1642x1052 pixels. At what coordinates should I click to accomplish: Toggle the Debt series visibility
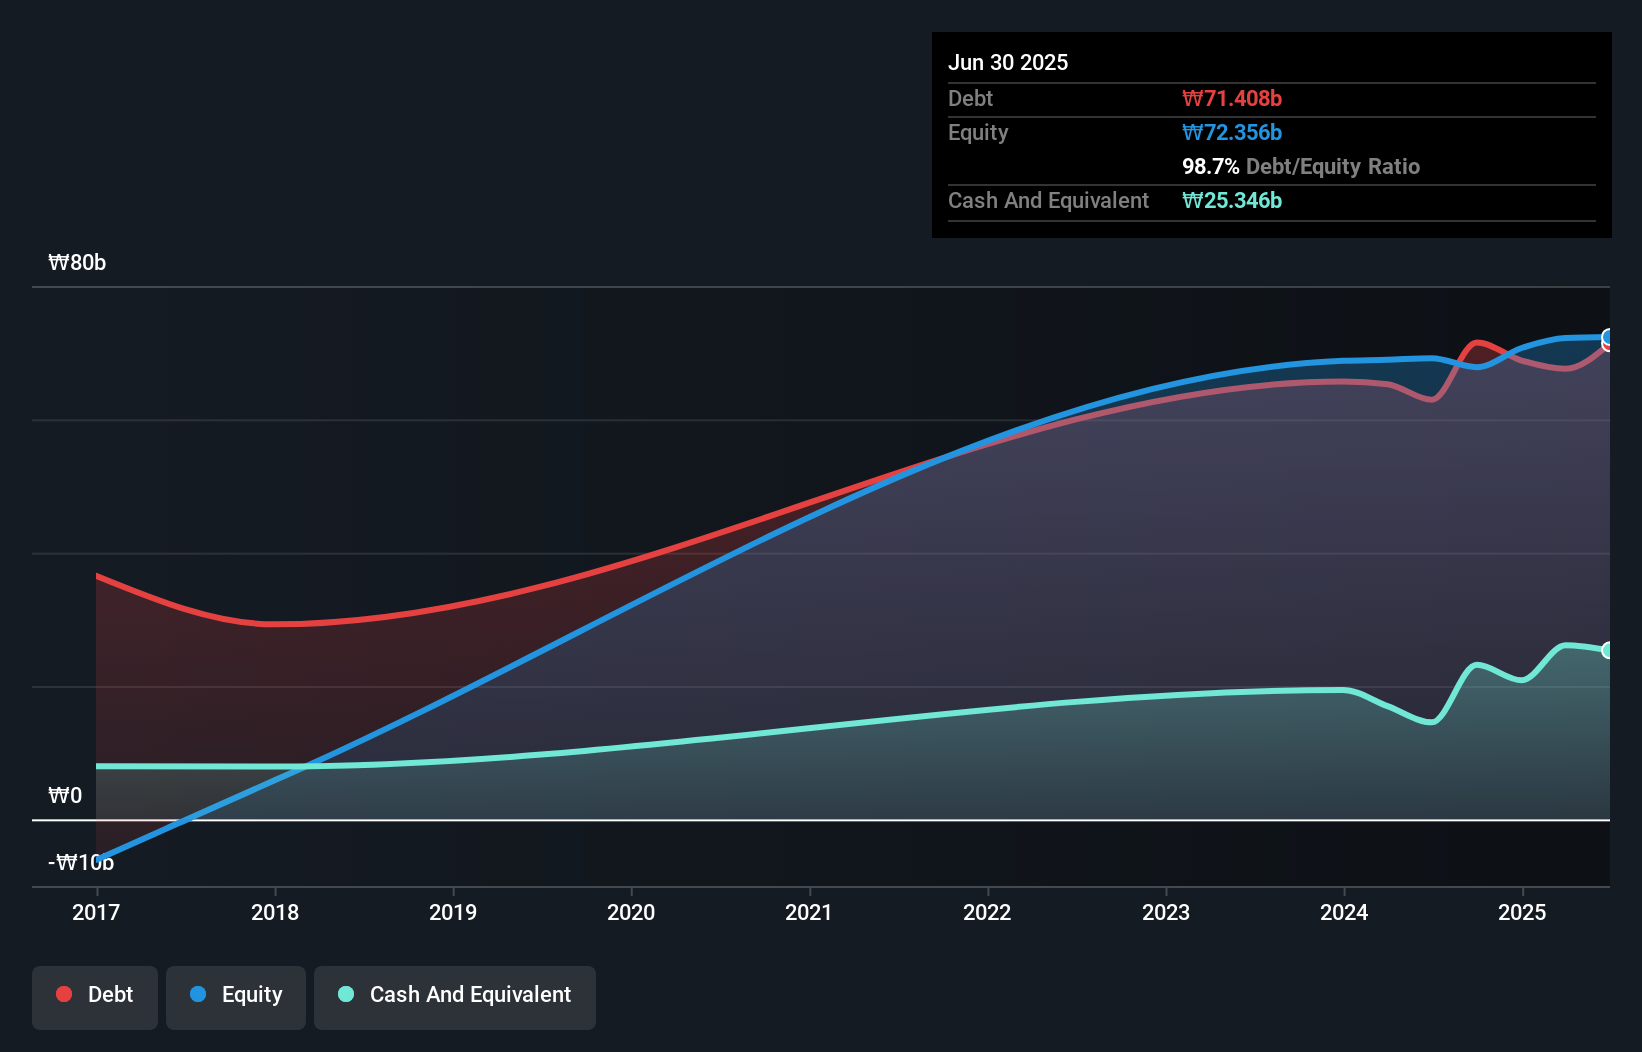click(x=95, y=996)
